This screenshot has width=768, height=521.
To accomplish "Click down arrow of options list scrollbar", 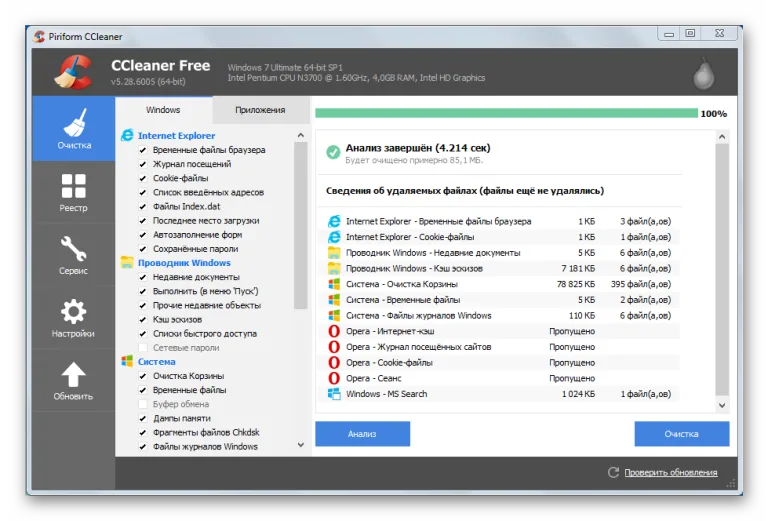I will [301, 445].
